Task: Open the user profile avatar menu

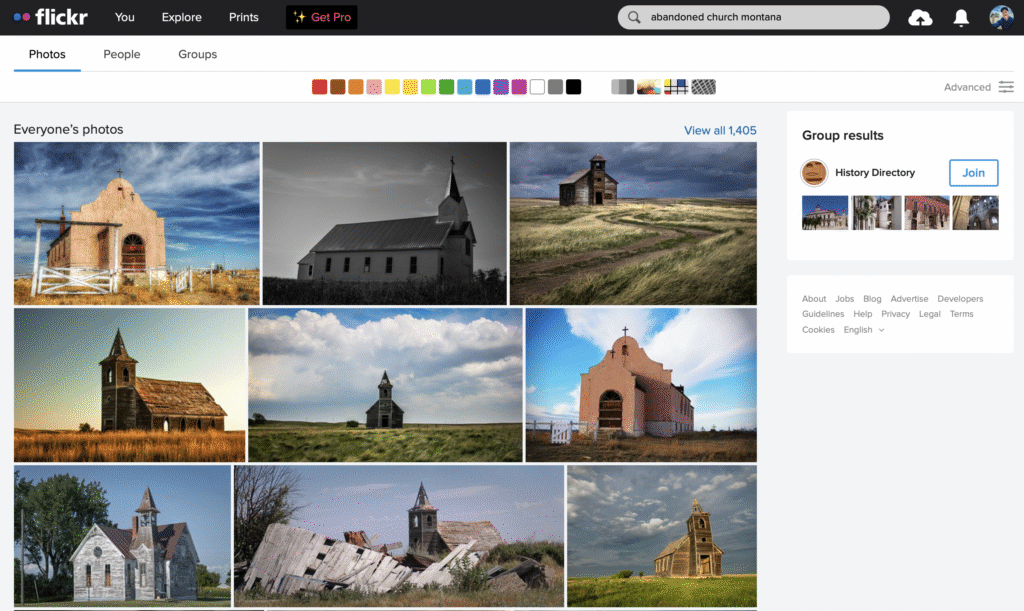Action: 1001,17
